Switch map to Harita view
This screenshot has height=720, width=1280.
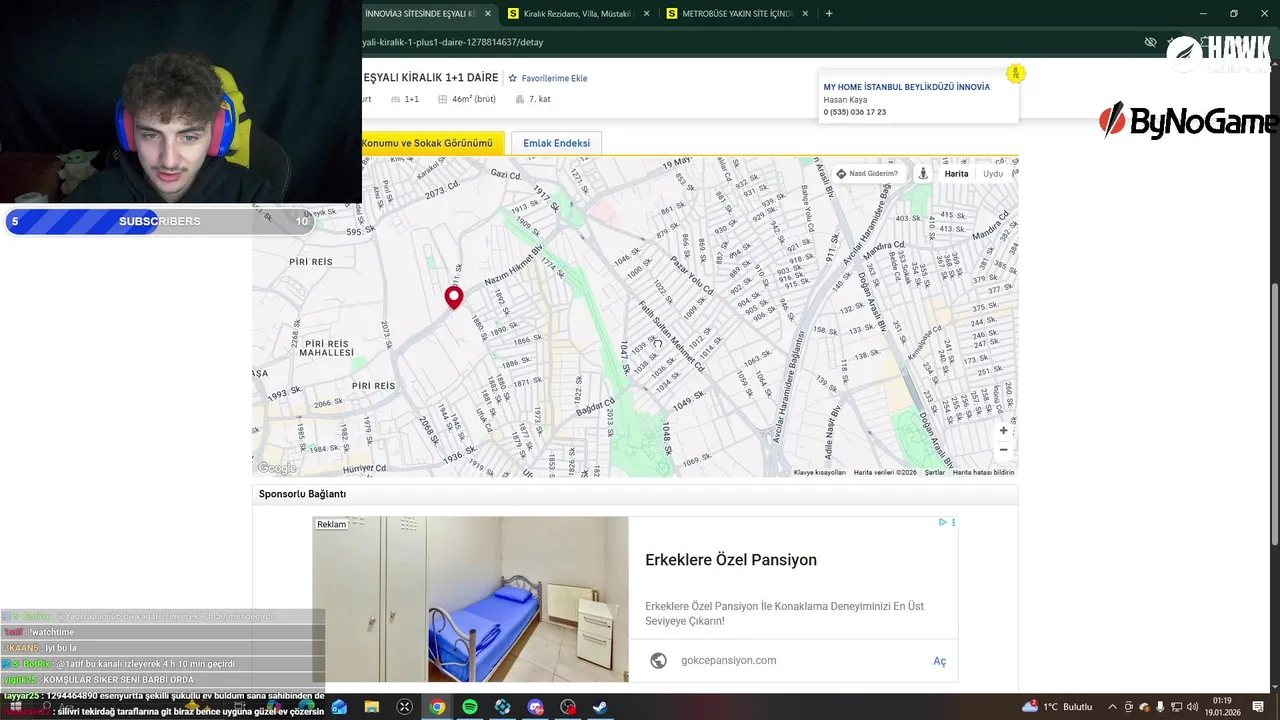tap(957, 174)
